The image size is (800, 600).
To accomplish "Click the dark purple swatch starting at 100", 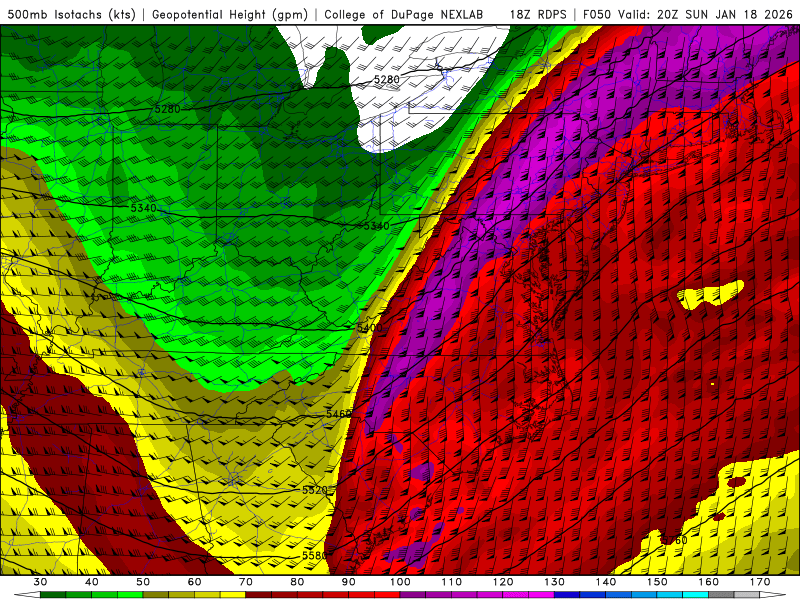I will (413, 595).
